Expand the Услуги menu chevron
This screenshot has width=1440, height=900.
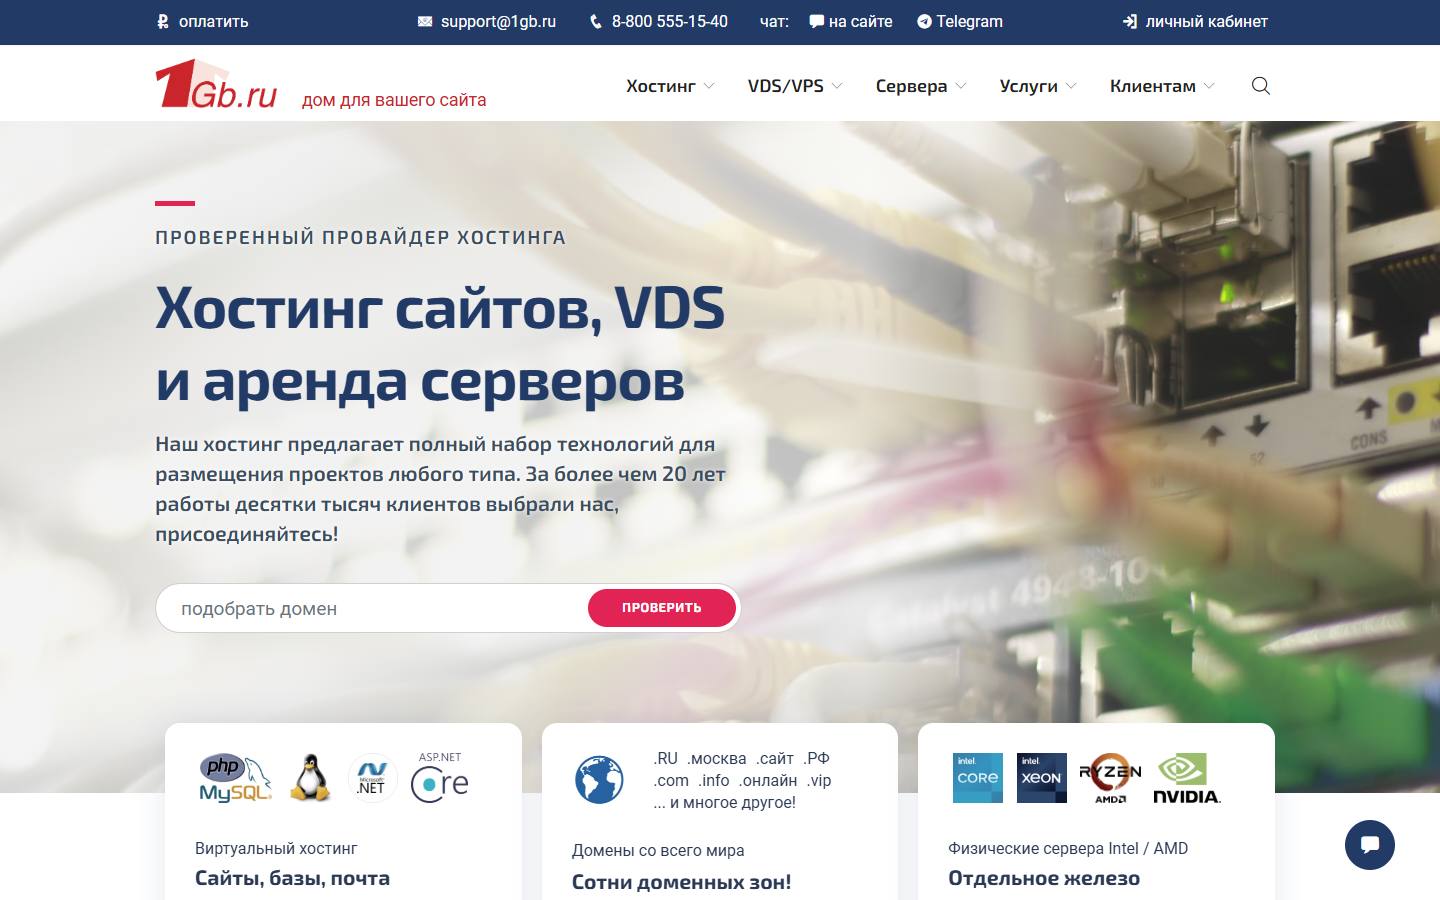pos(1071,86)
